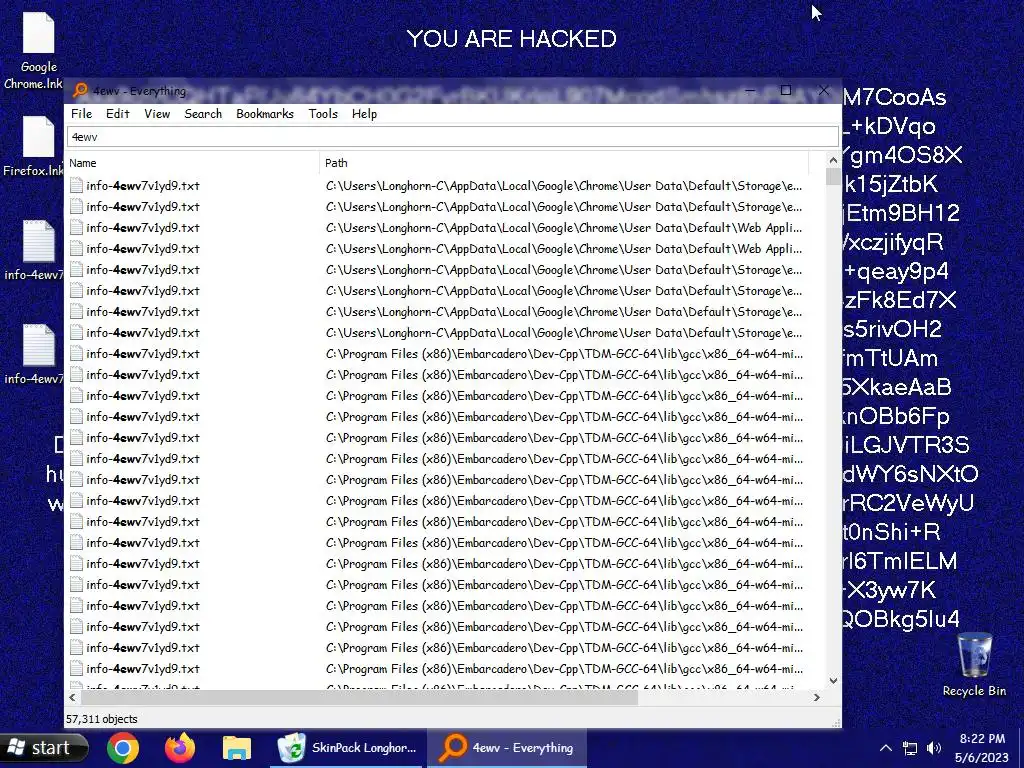Click the Everything magnifier icon in title bar
The height and width of the screenshot is (768, 1024).
click(80, 91)
